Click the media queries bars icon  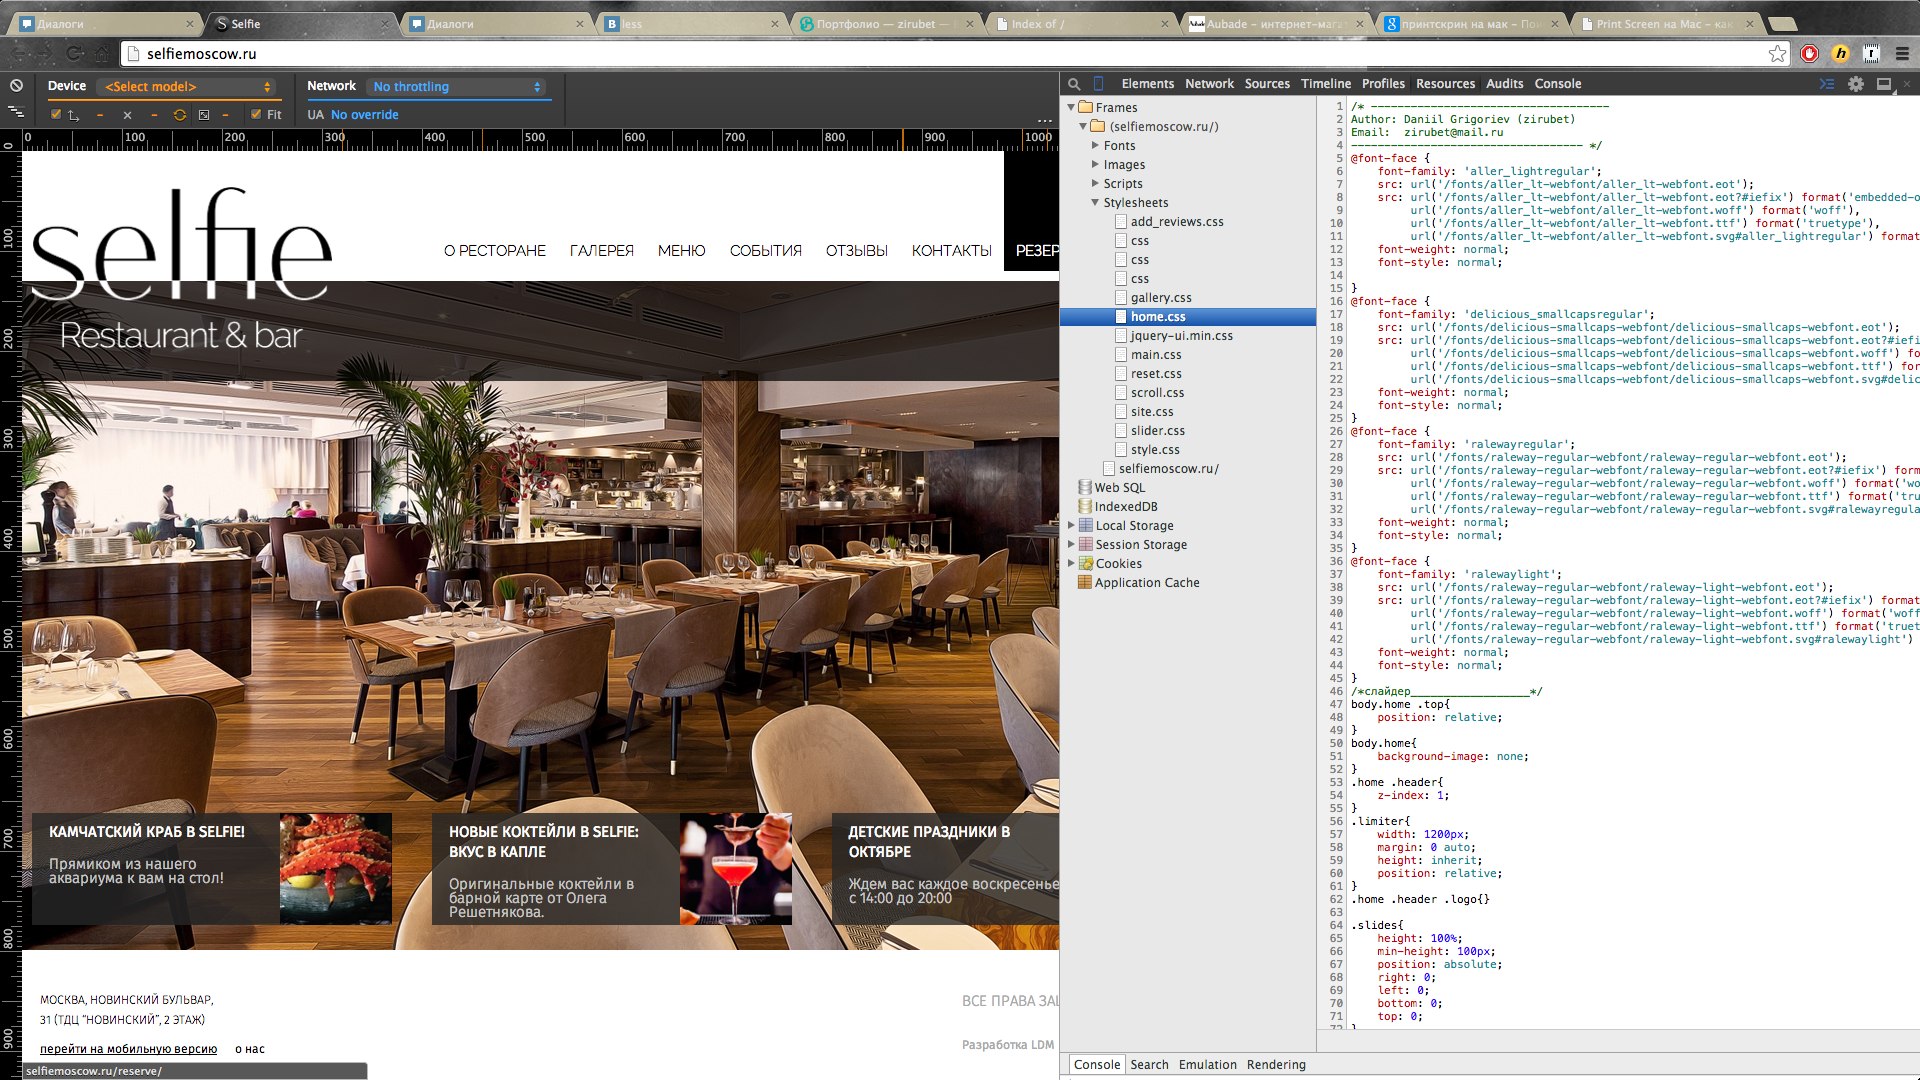(16, 112)
